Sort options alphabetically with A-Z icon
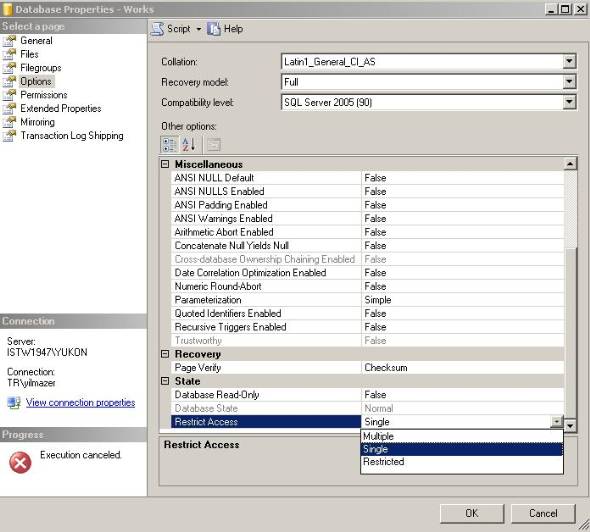 click(x=189, y=144)
